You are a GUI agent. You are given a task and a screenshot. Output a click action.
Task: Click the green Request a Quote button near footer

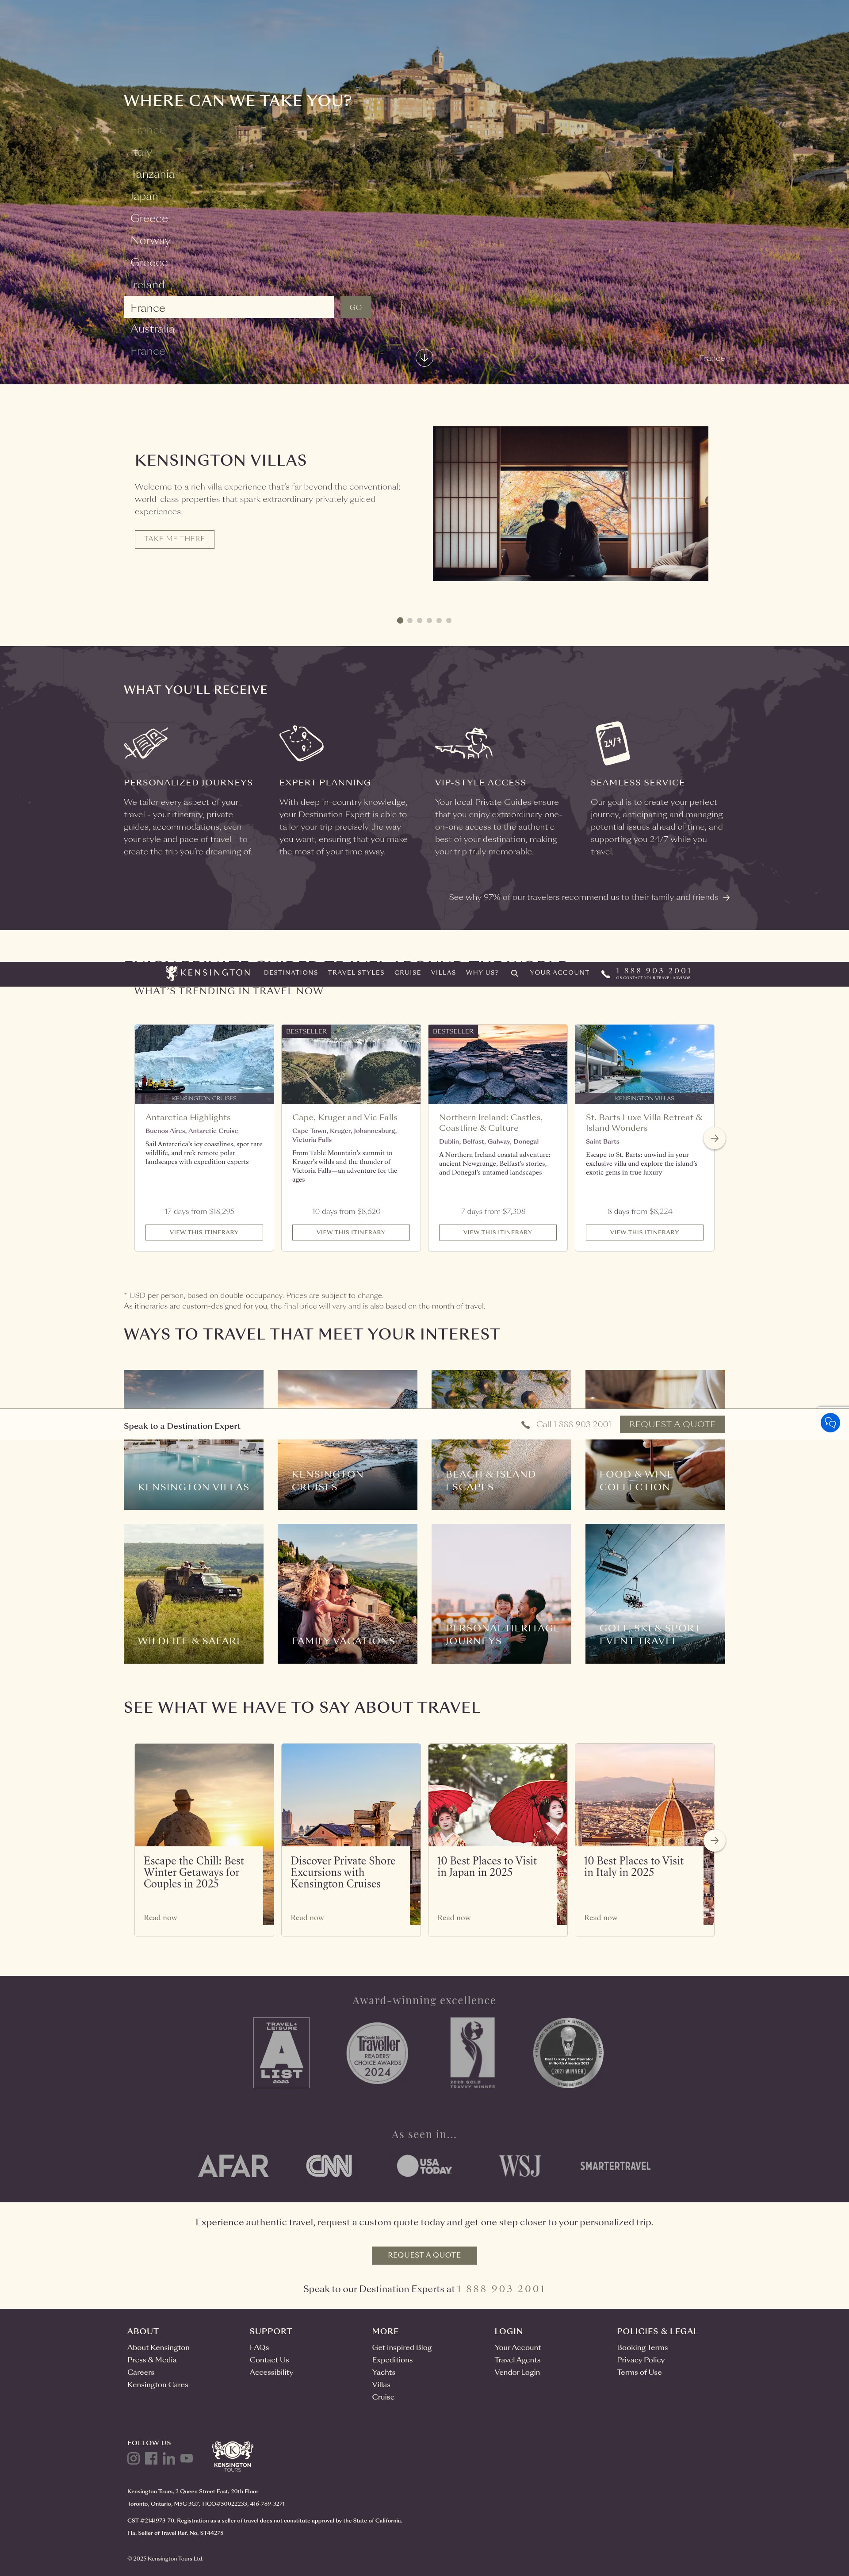[x=424, y=2255]
